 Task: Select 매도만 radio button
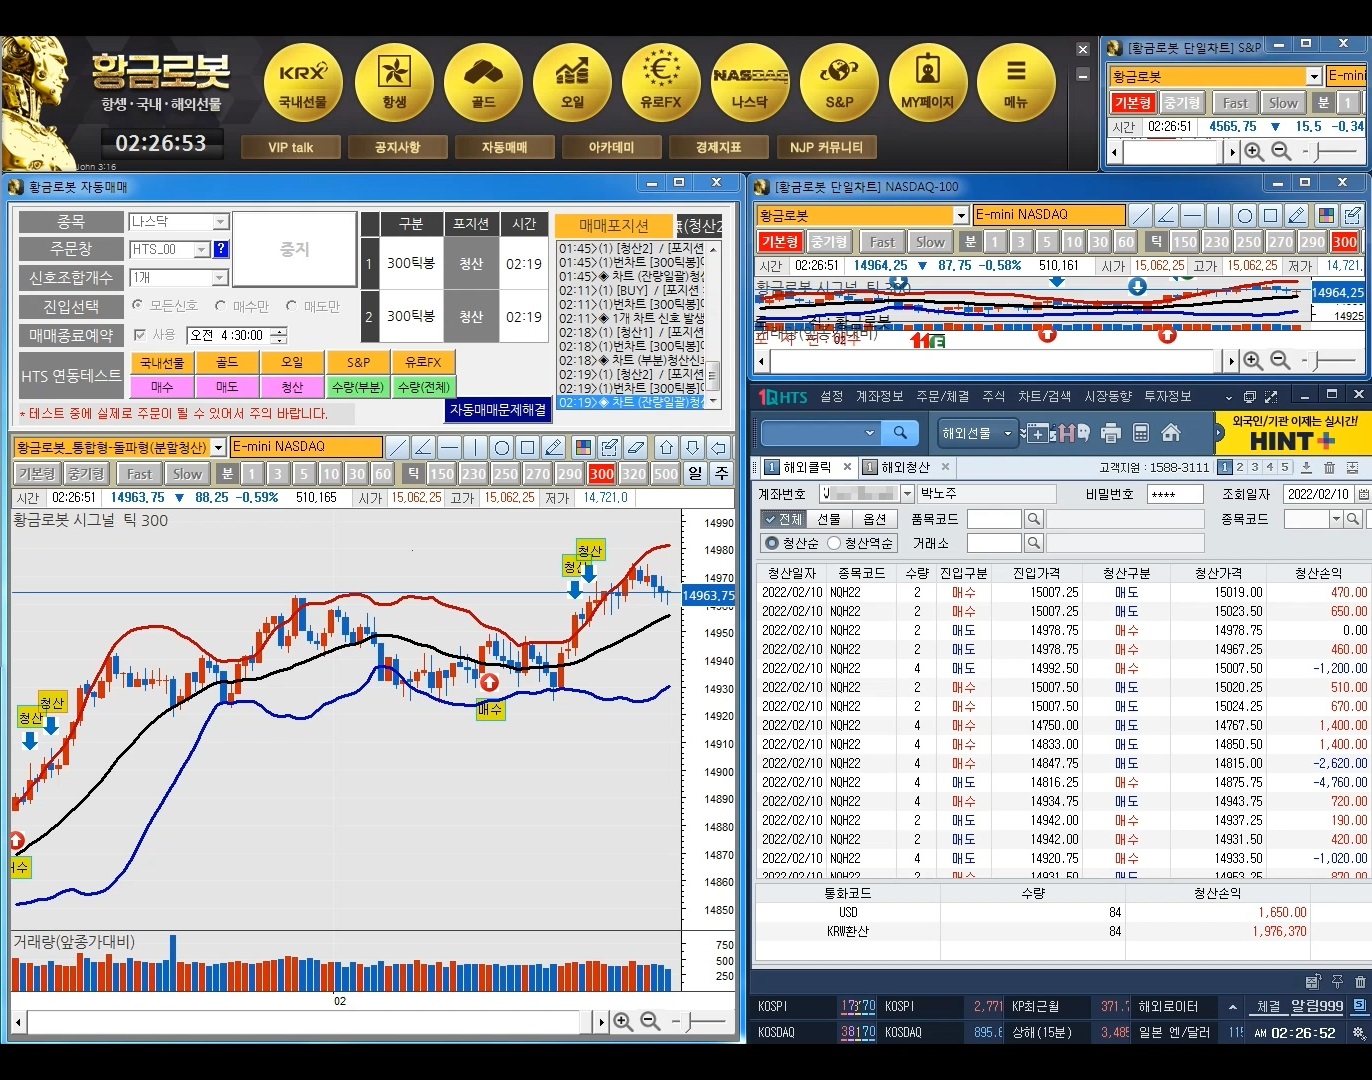click(291, 305)
